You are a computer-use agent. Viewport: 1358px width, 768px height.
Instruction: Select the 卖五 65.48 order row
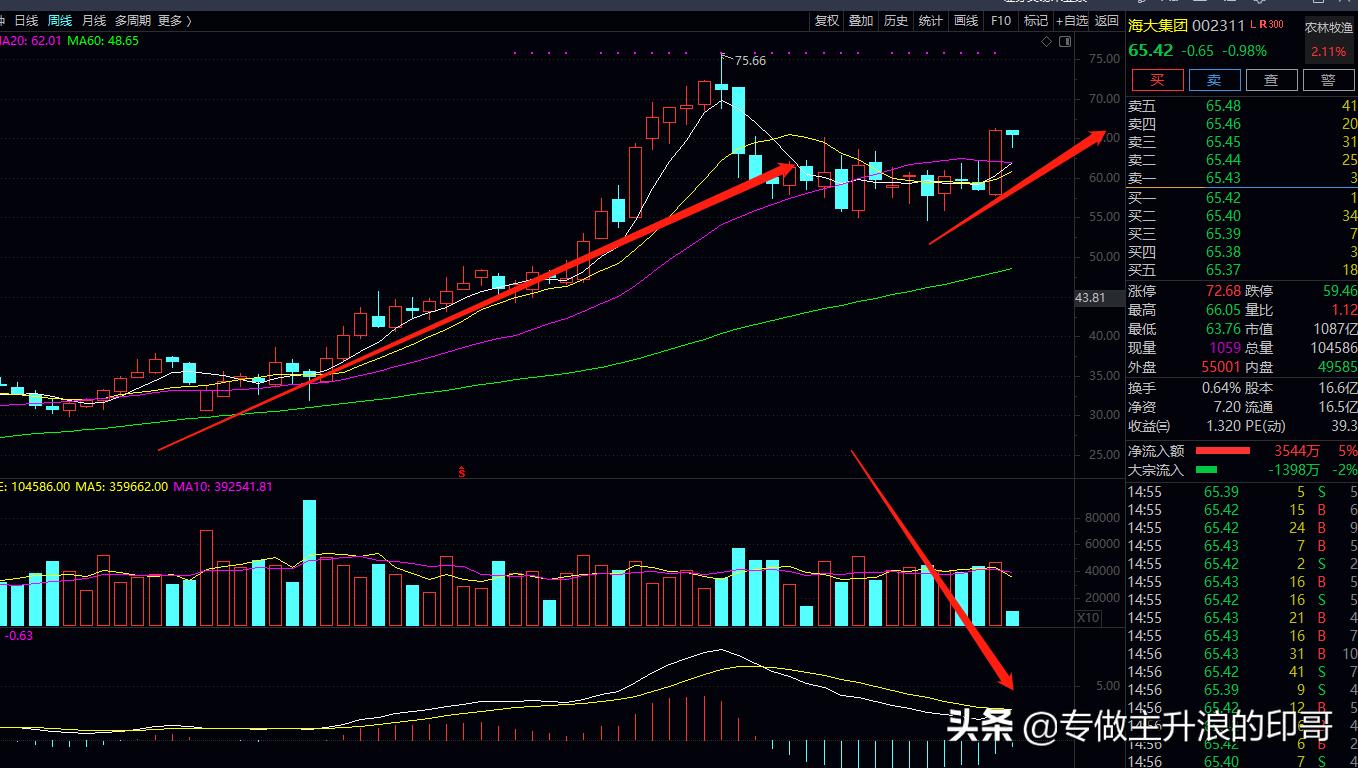click(1242, 106)
